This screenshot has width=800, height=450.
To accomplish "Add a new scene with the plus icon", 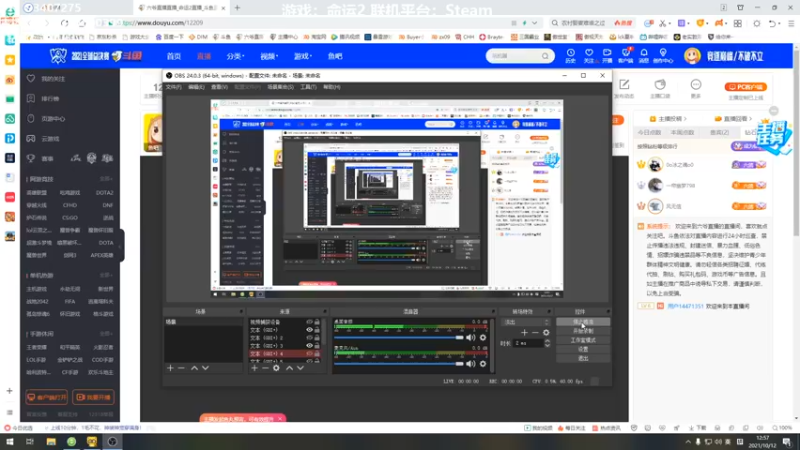I will 170,368.
